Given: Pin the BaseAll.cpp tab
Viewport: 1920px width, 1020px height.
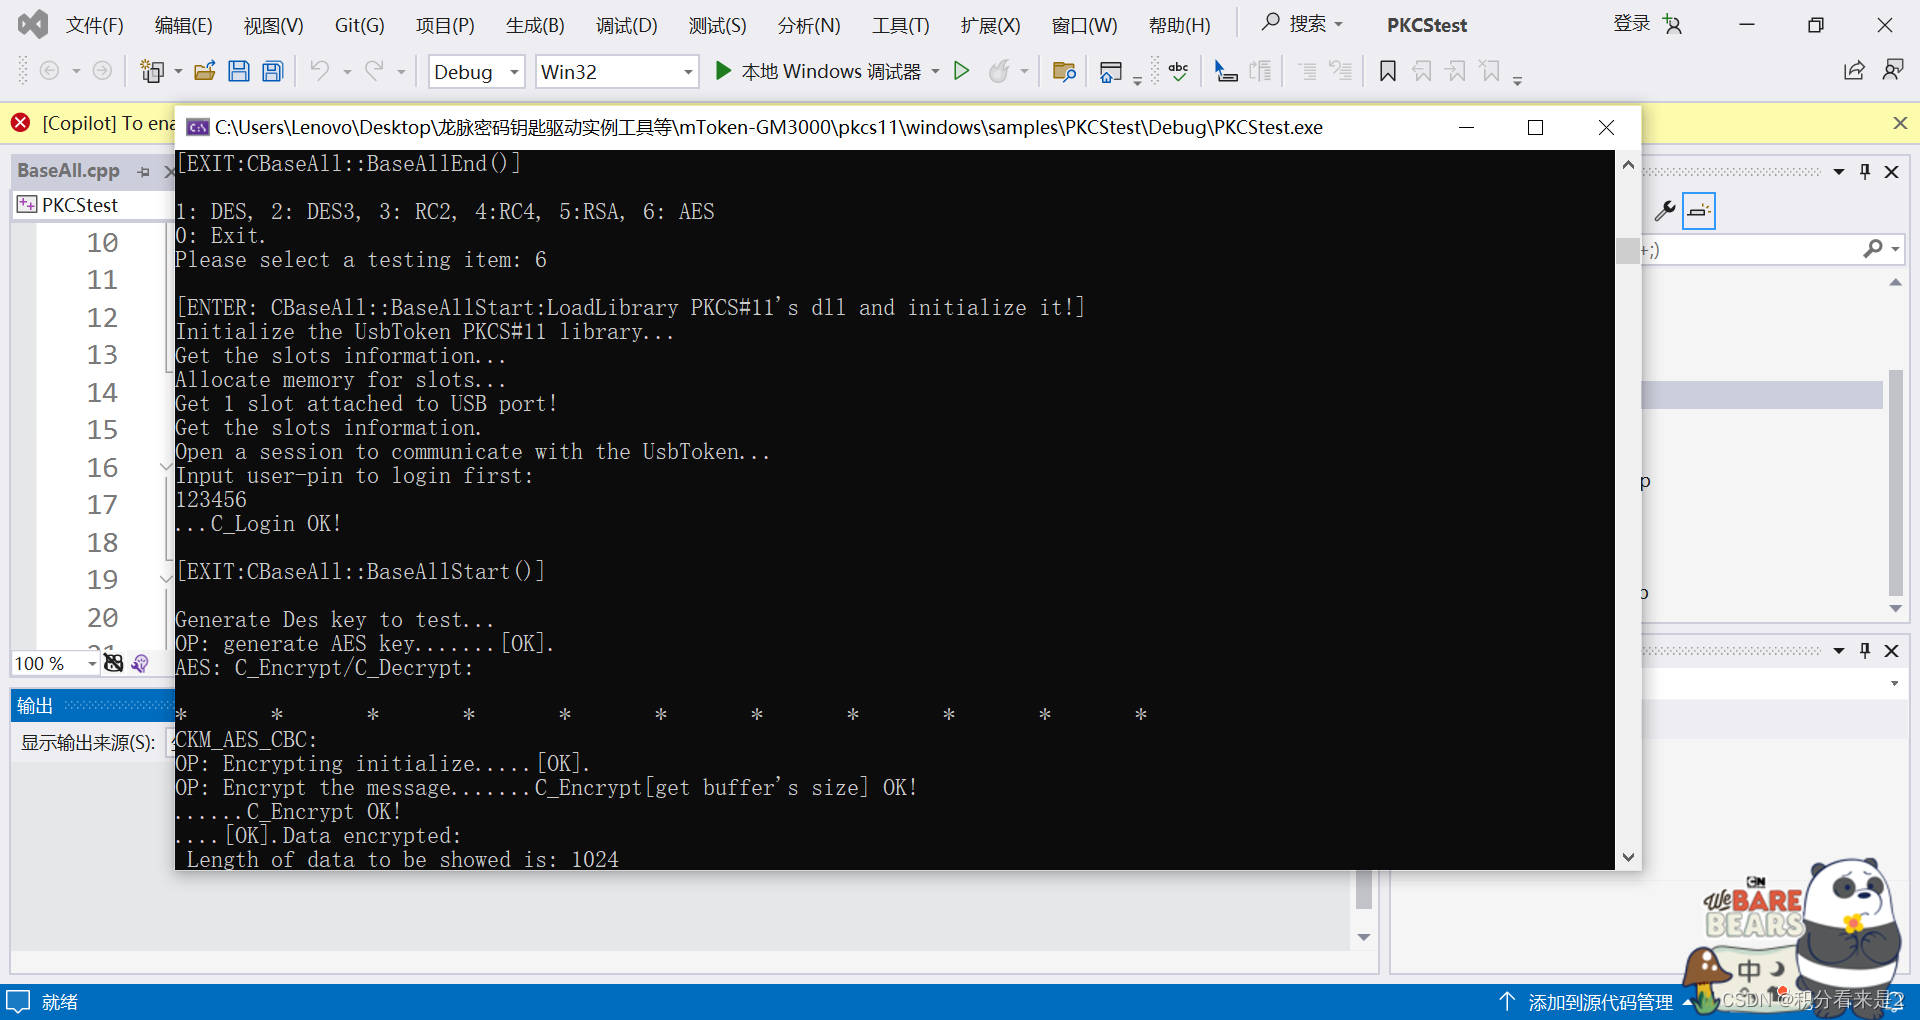Looking at the screenshot, I should 144,172.
